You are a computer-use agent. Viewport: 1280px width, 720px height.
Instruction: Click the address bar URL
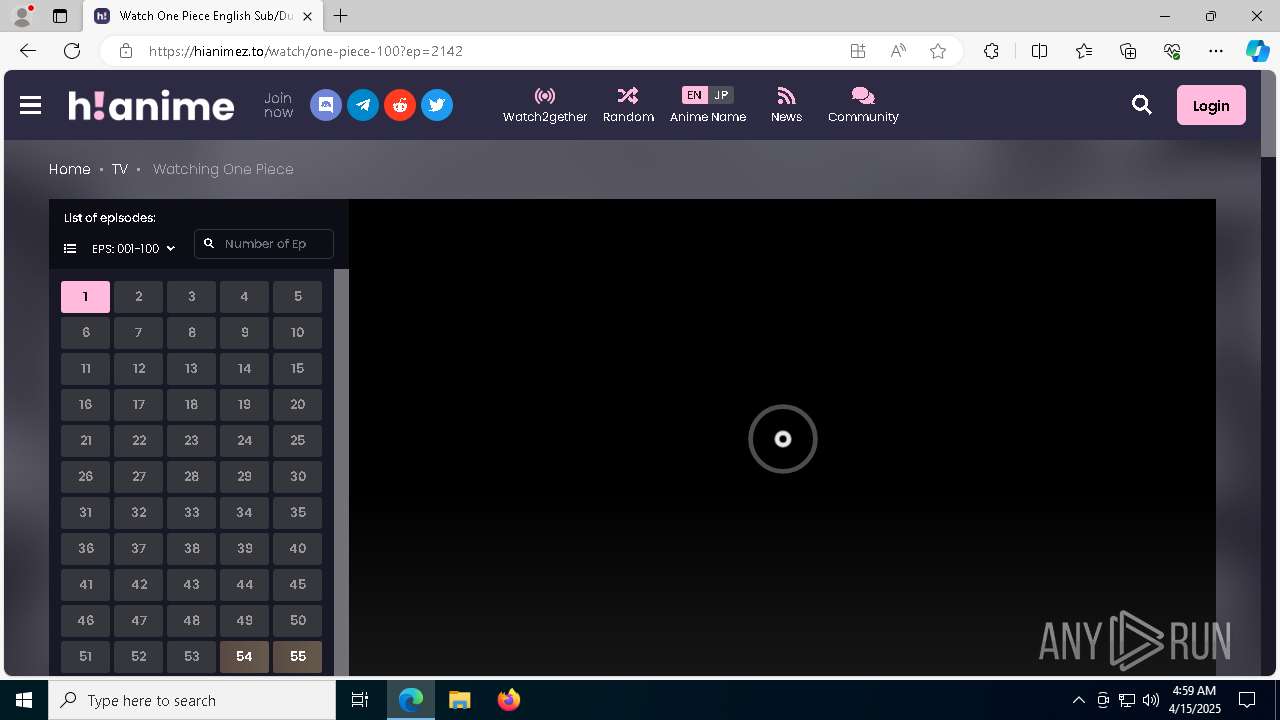[x=306, y=51]
